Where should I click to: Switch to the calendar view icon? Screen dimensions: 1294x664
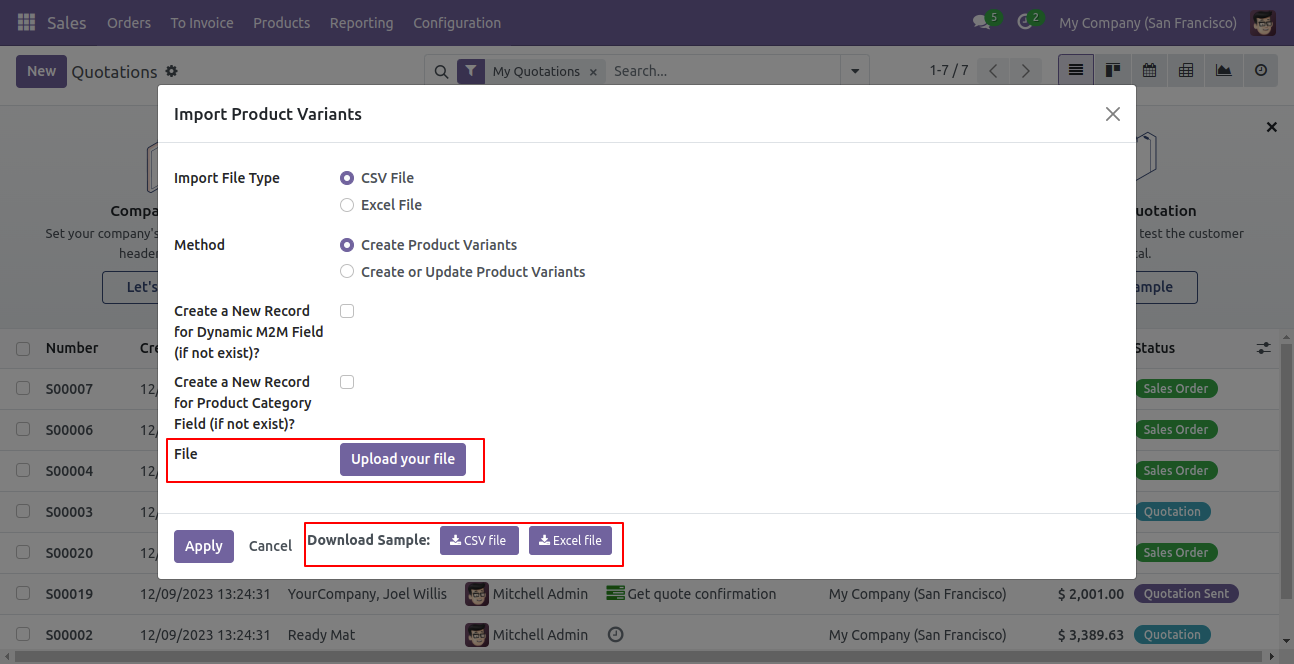1149,71
